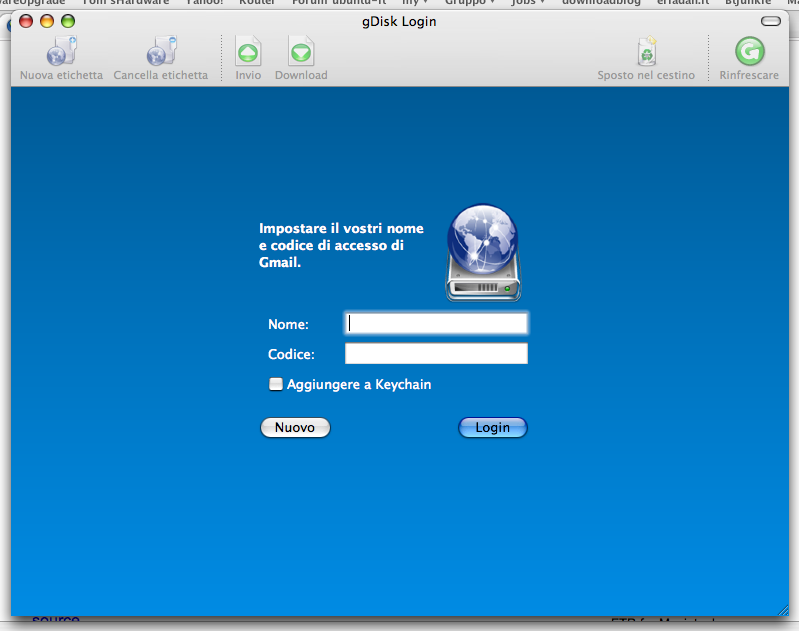Click the Cancella etichetta toolbar icon
Viewport: 799px width, 631px height.
coord(160,52)
